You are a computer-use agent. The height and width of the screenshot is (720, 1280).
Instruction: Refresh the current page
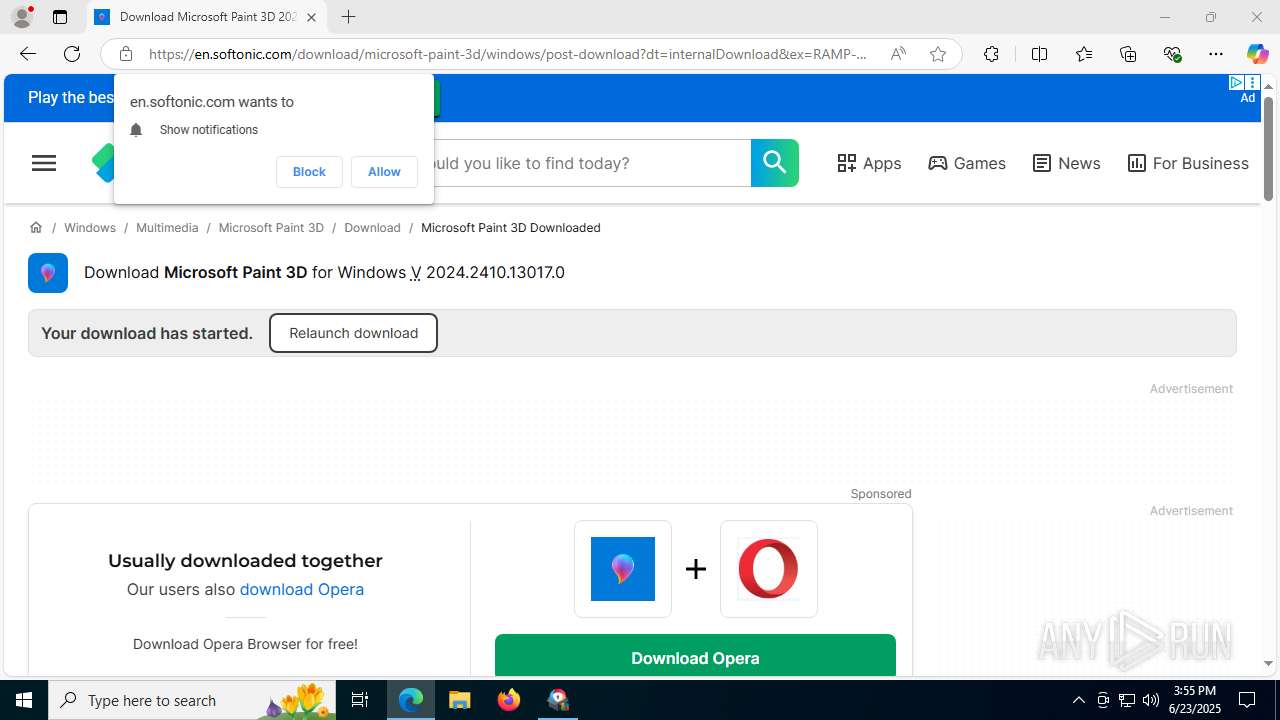72,54
